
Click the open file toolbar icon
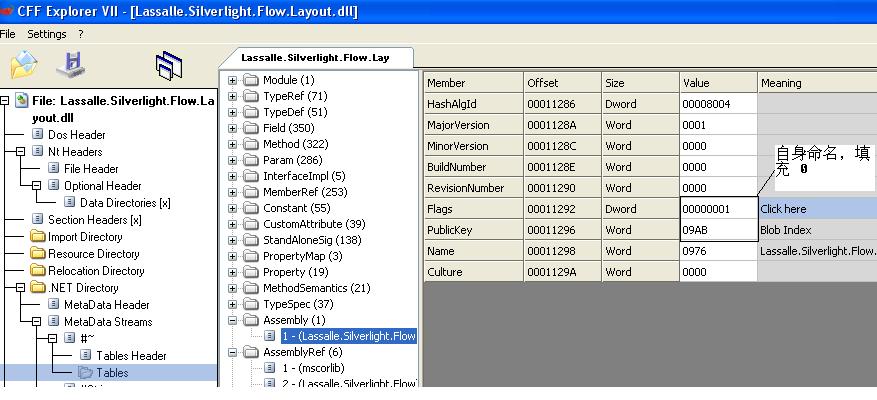[x=23, y=66]
